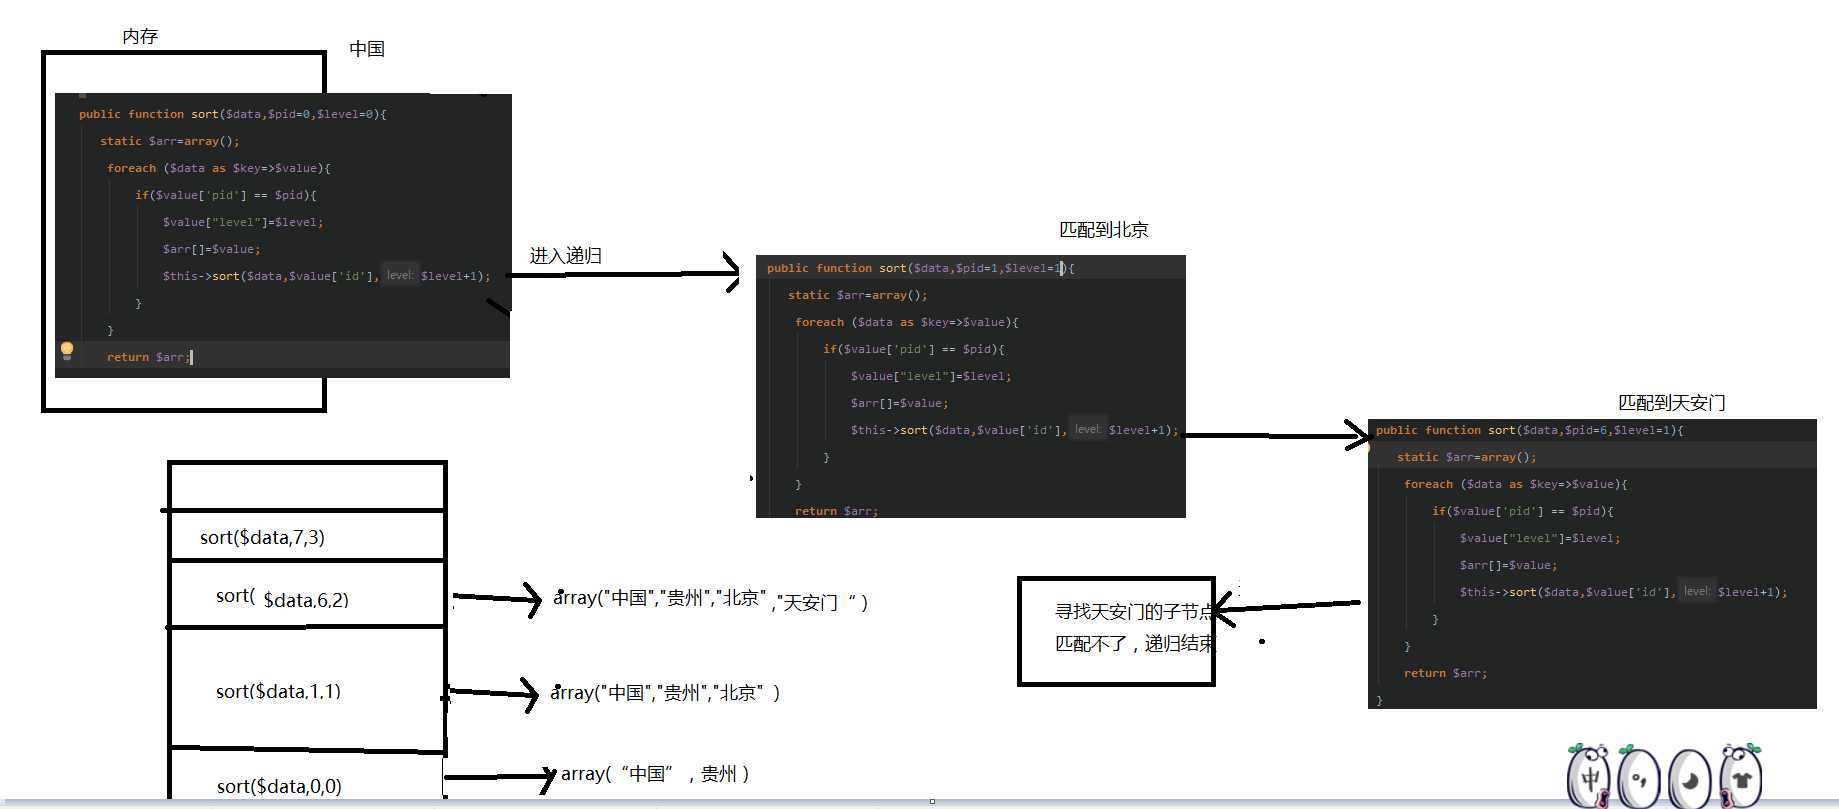The image size is (1839, 809).
Task: Click the 进入递归 label above the arrow
Action: click(566, 256)
